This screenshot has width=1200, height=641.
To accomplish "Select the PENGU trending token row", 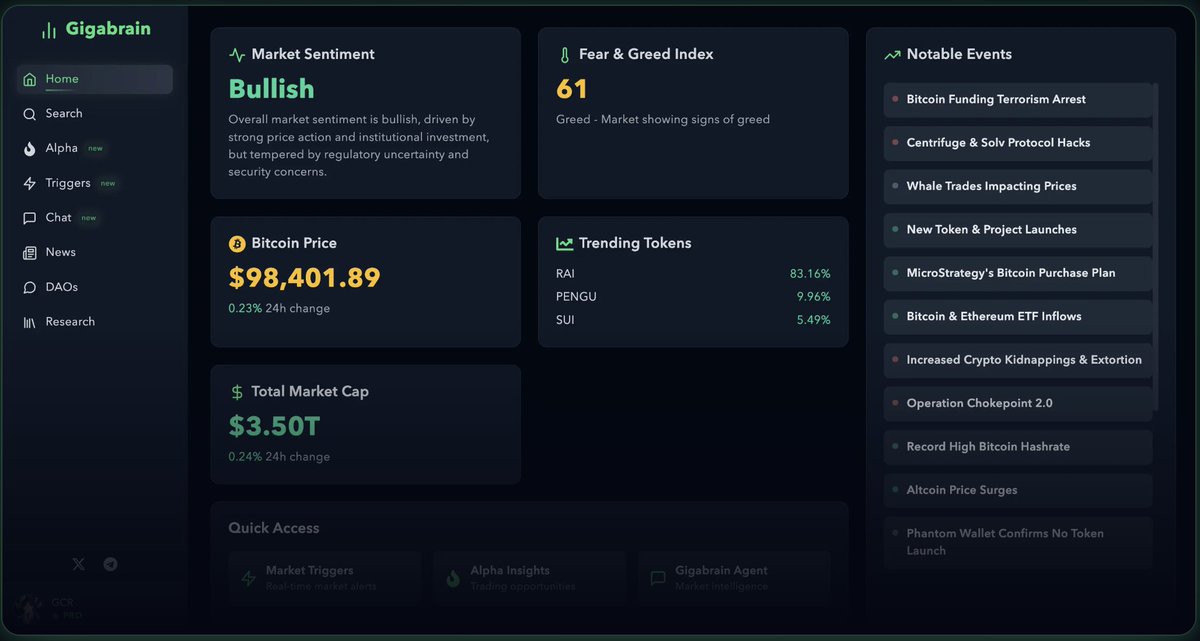I will (x=693, y=297).
